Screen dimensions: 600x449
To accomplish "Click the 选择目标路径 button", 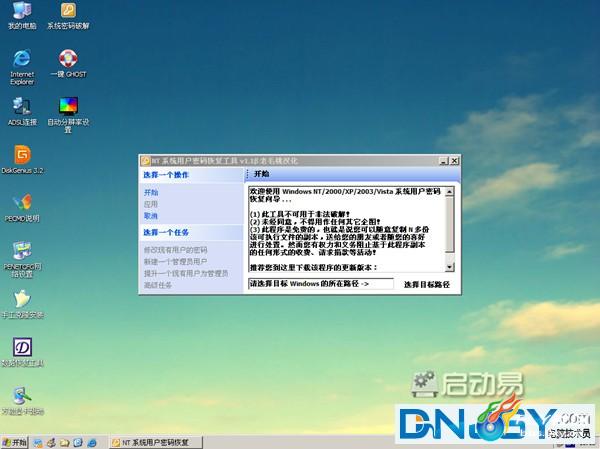I will 427,284.
